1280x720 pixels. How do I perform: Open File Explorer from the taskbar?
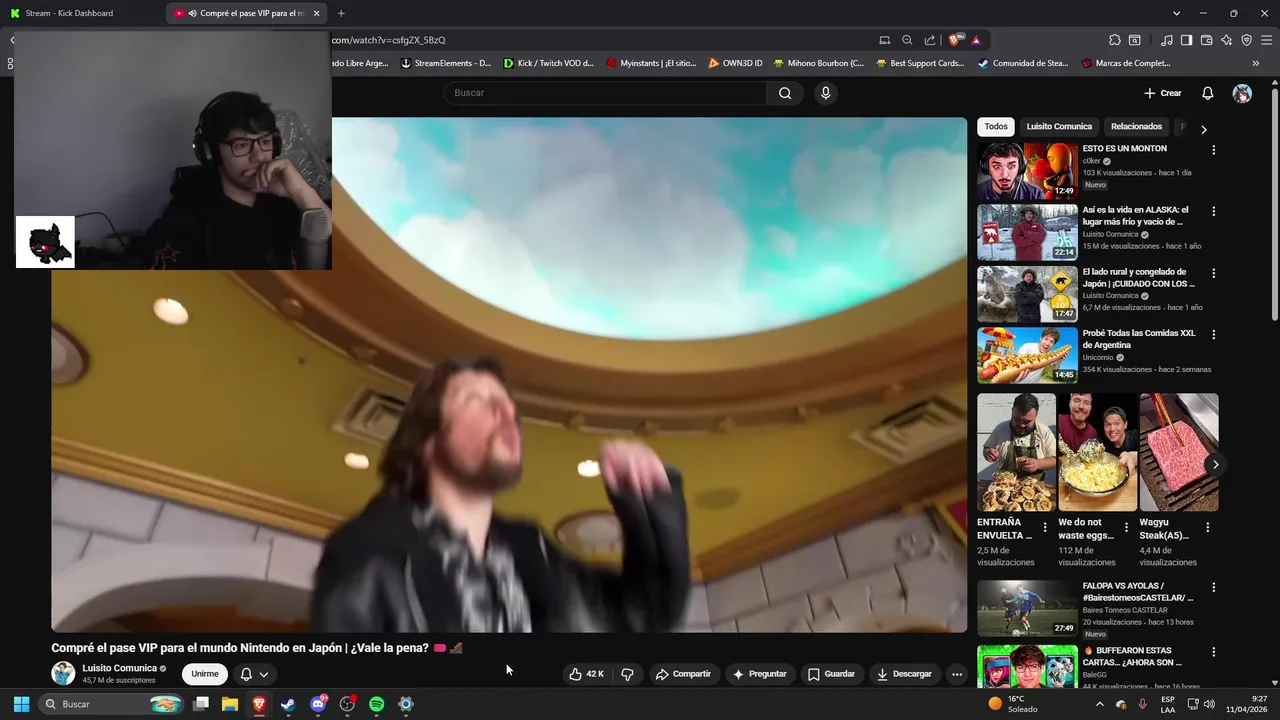tap(229, 704)
